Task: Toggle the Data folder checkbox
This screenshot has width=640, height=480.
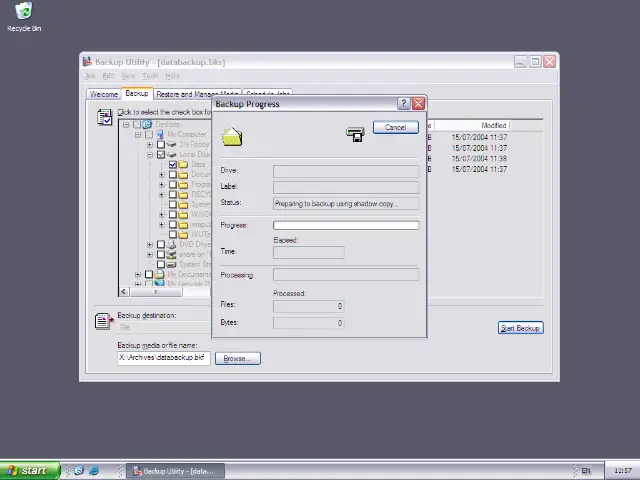Action: pos(173,165)
